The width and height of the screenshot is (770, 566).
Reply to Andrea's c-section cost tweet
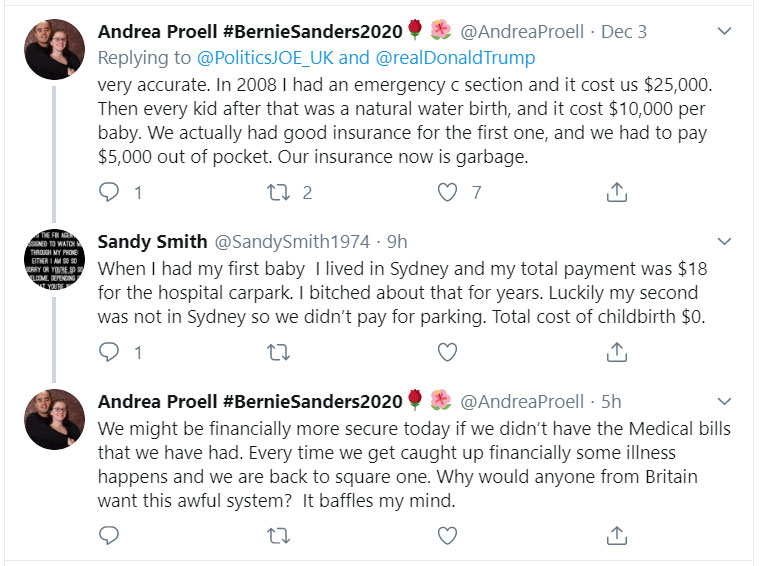109,191
